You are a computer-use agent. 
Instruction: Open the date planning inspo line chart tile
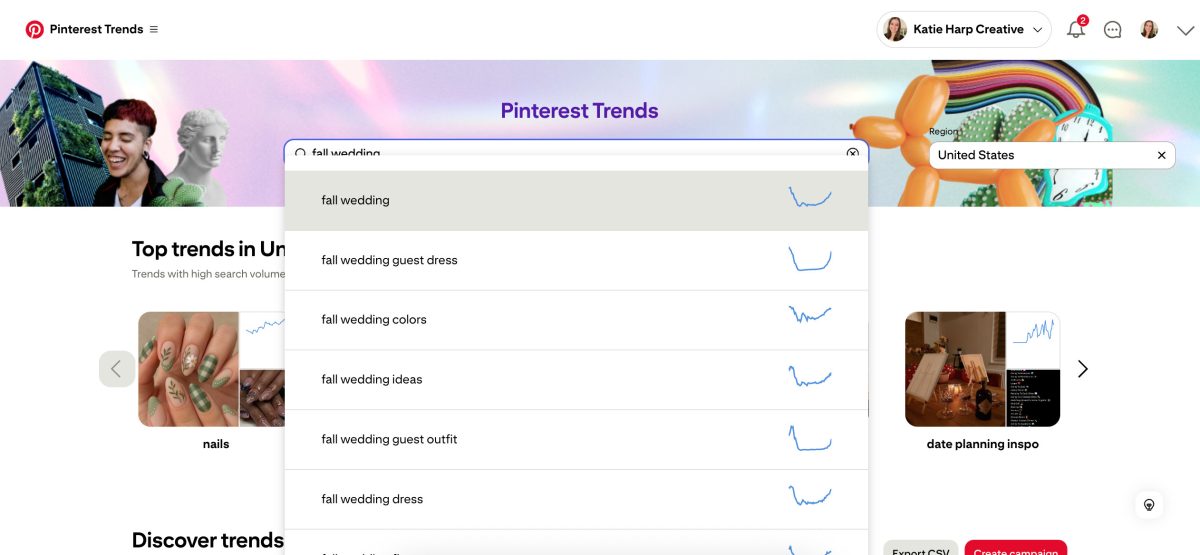click(x=1033, y=339)
